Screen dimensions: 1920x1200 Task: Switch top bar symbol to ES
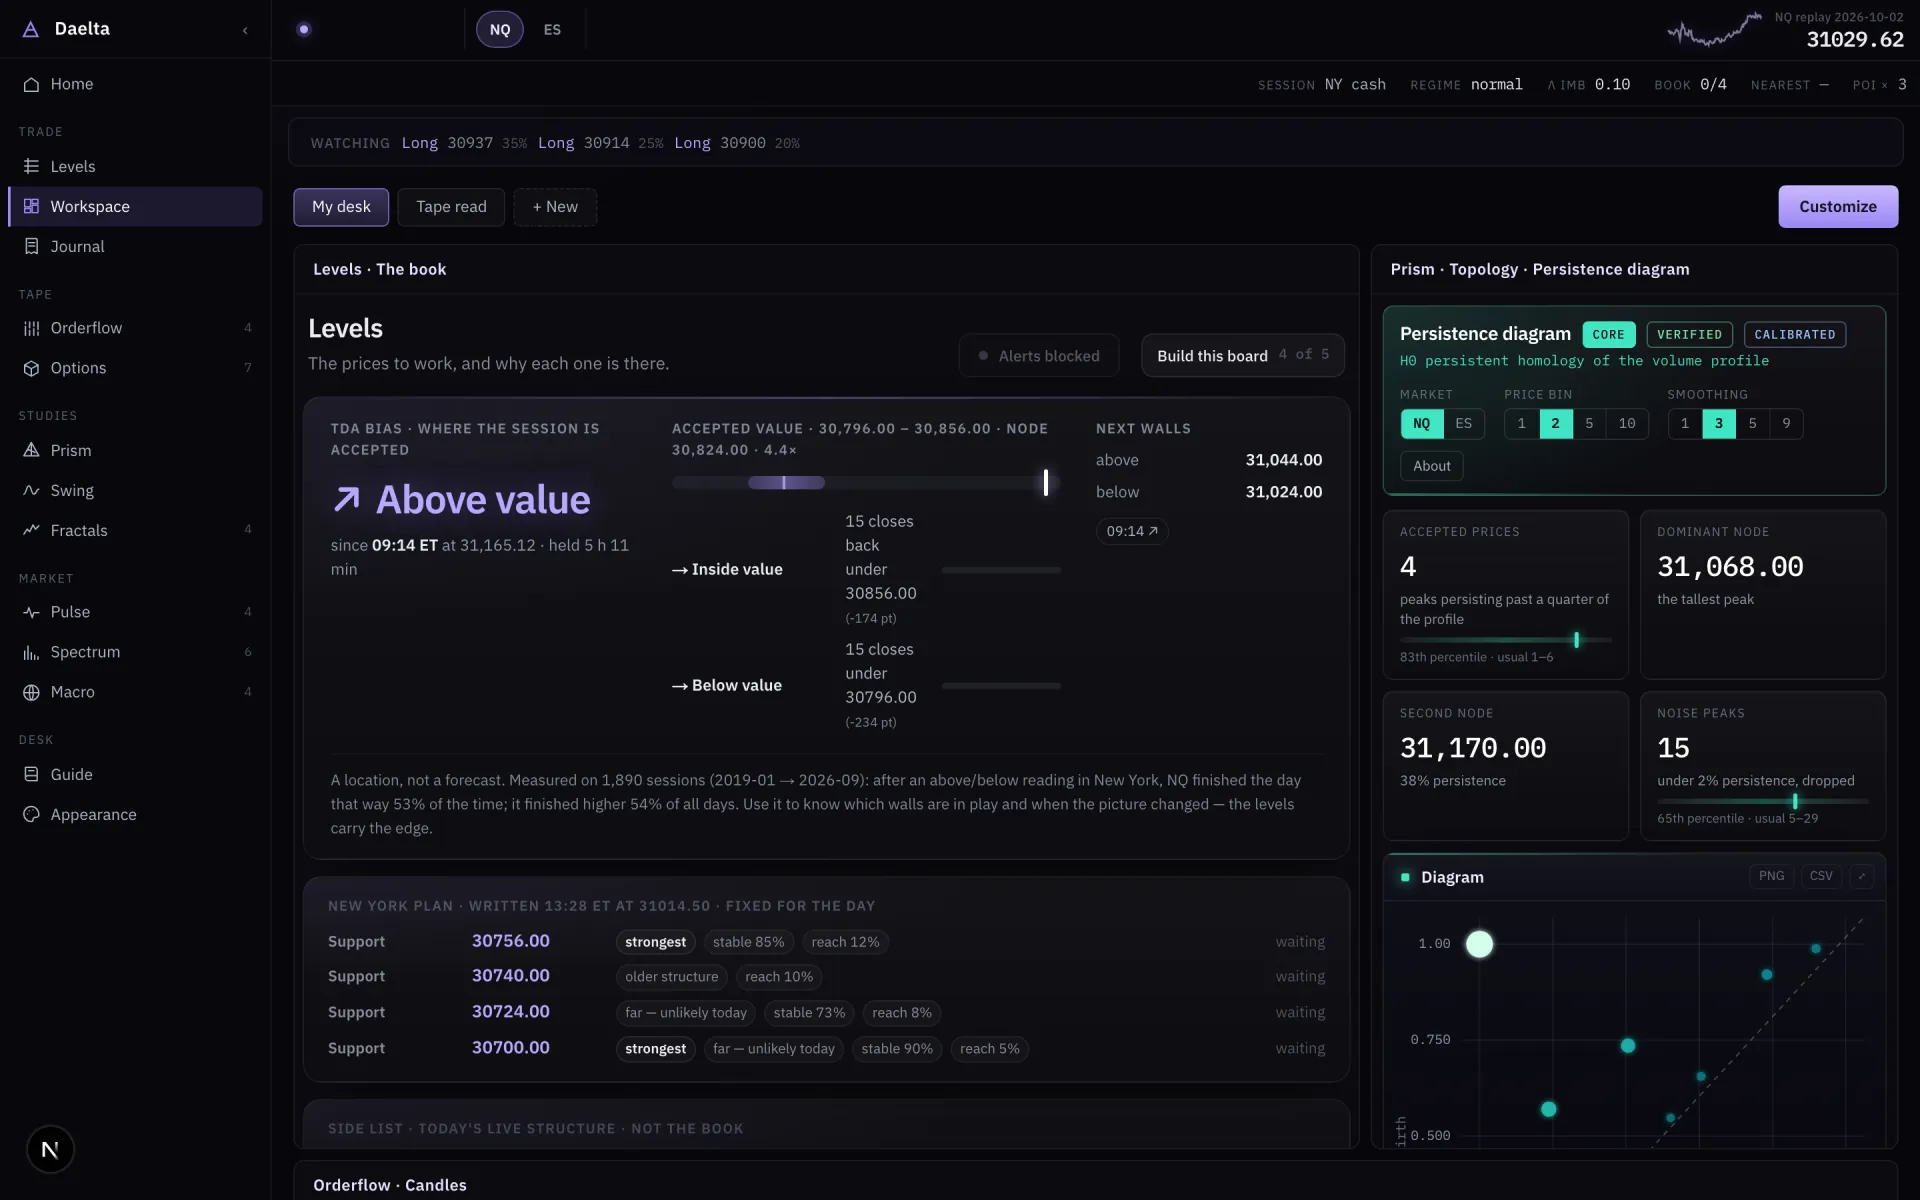pyautogui.click(x=552, y=30)
